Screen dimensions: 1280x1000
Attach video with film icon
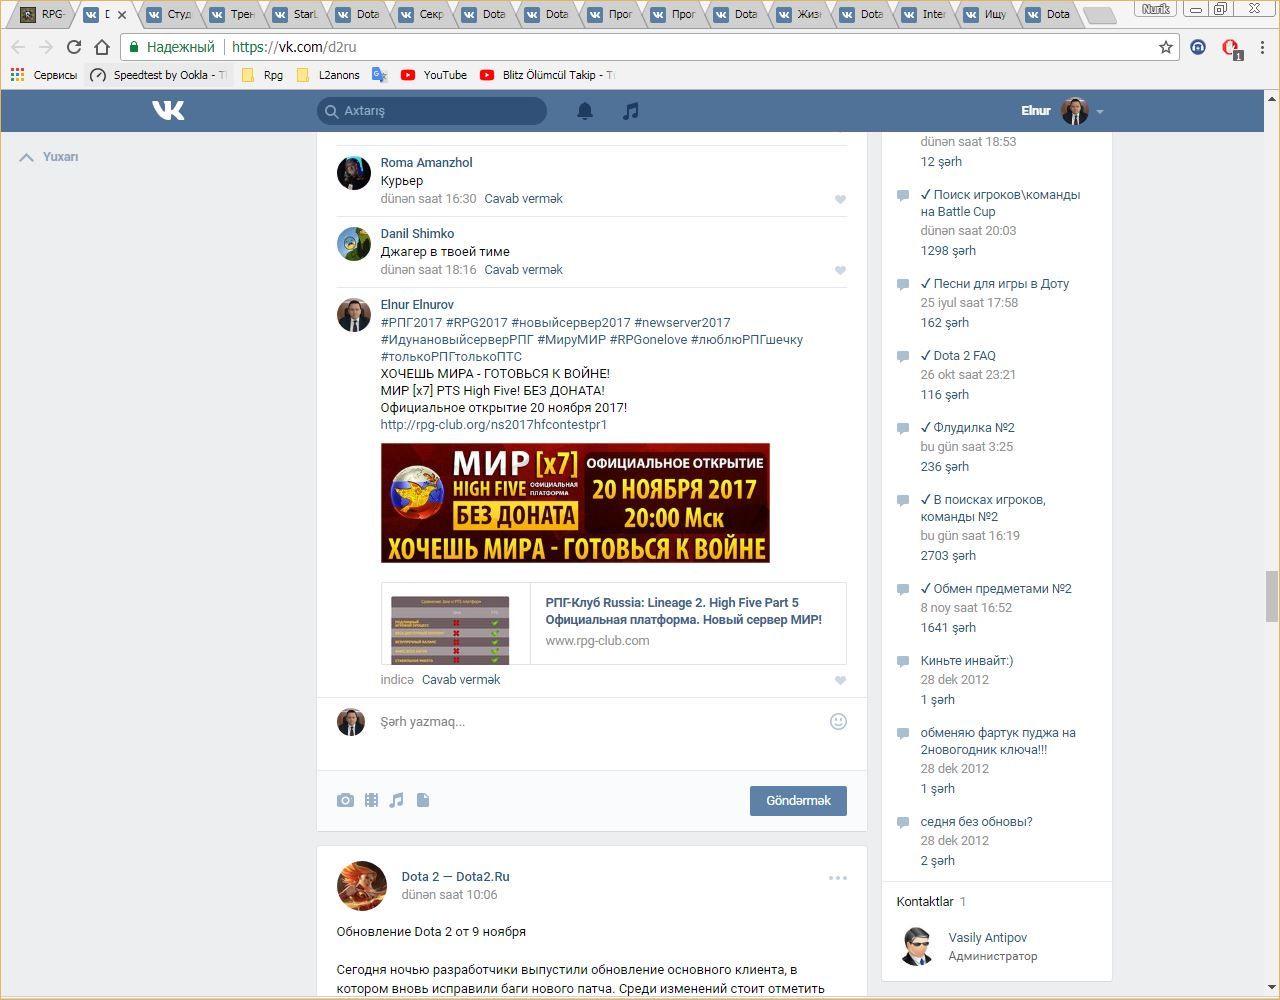(x=371, y=800)
